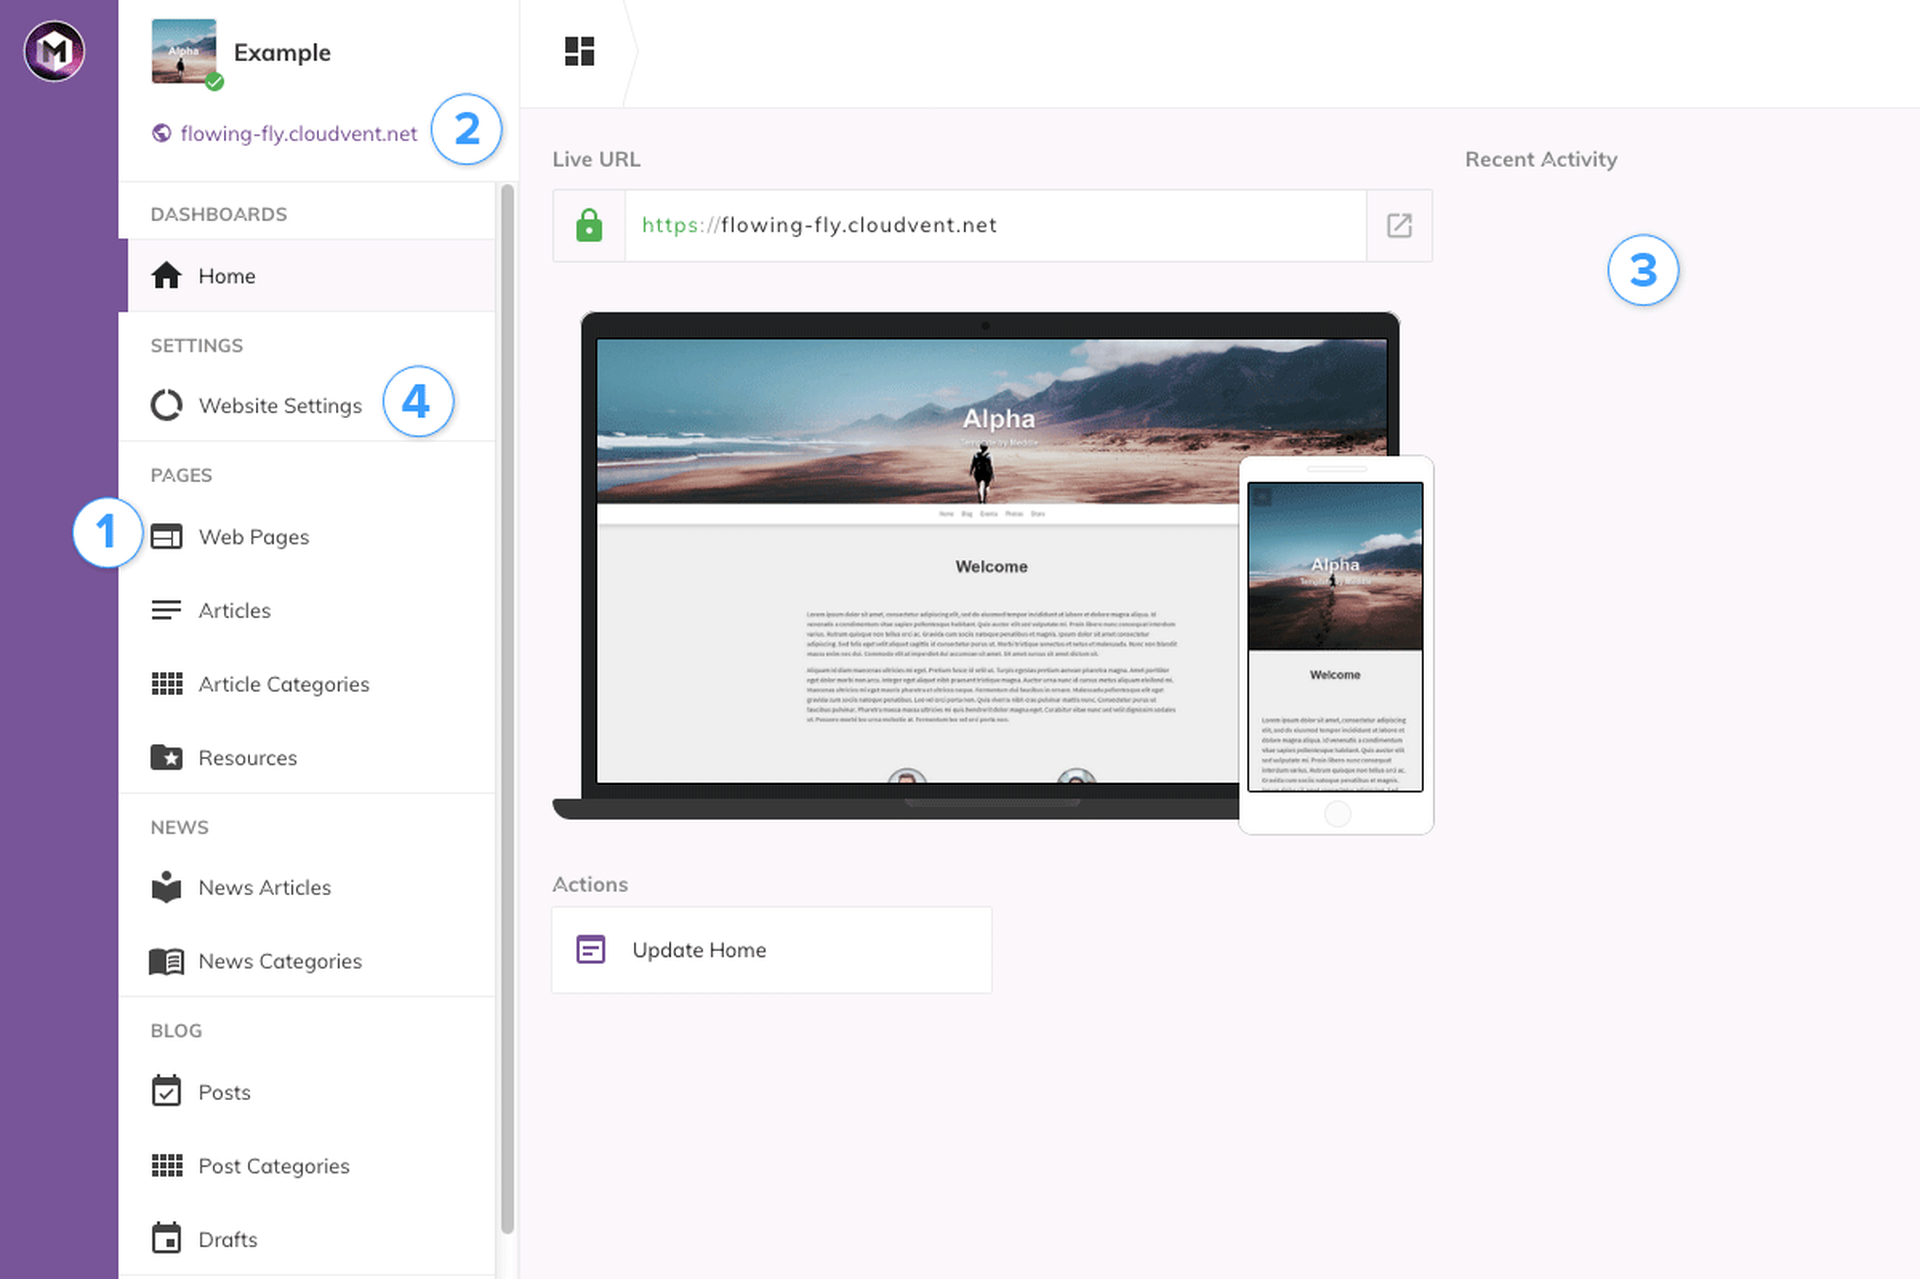Click the dashboard grid icon in the top bar
The width and height of the screenshot is (1920, 1279).
579,51
